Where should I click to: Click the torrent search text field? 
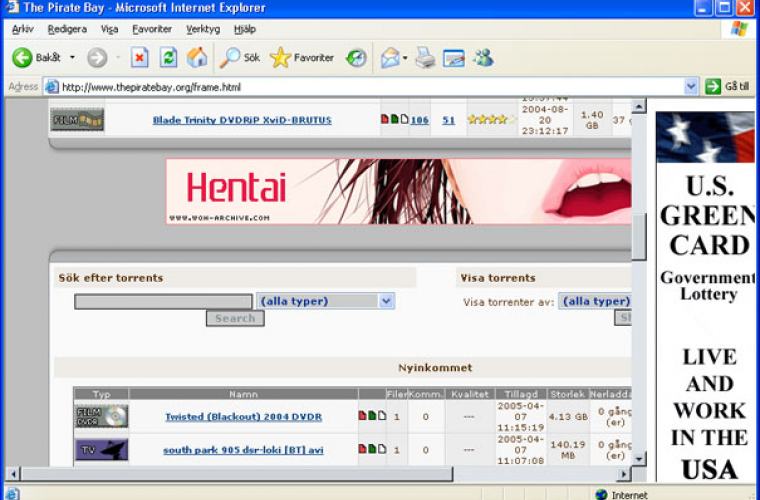(x=163, y=301)
